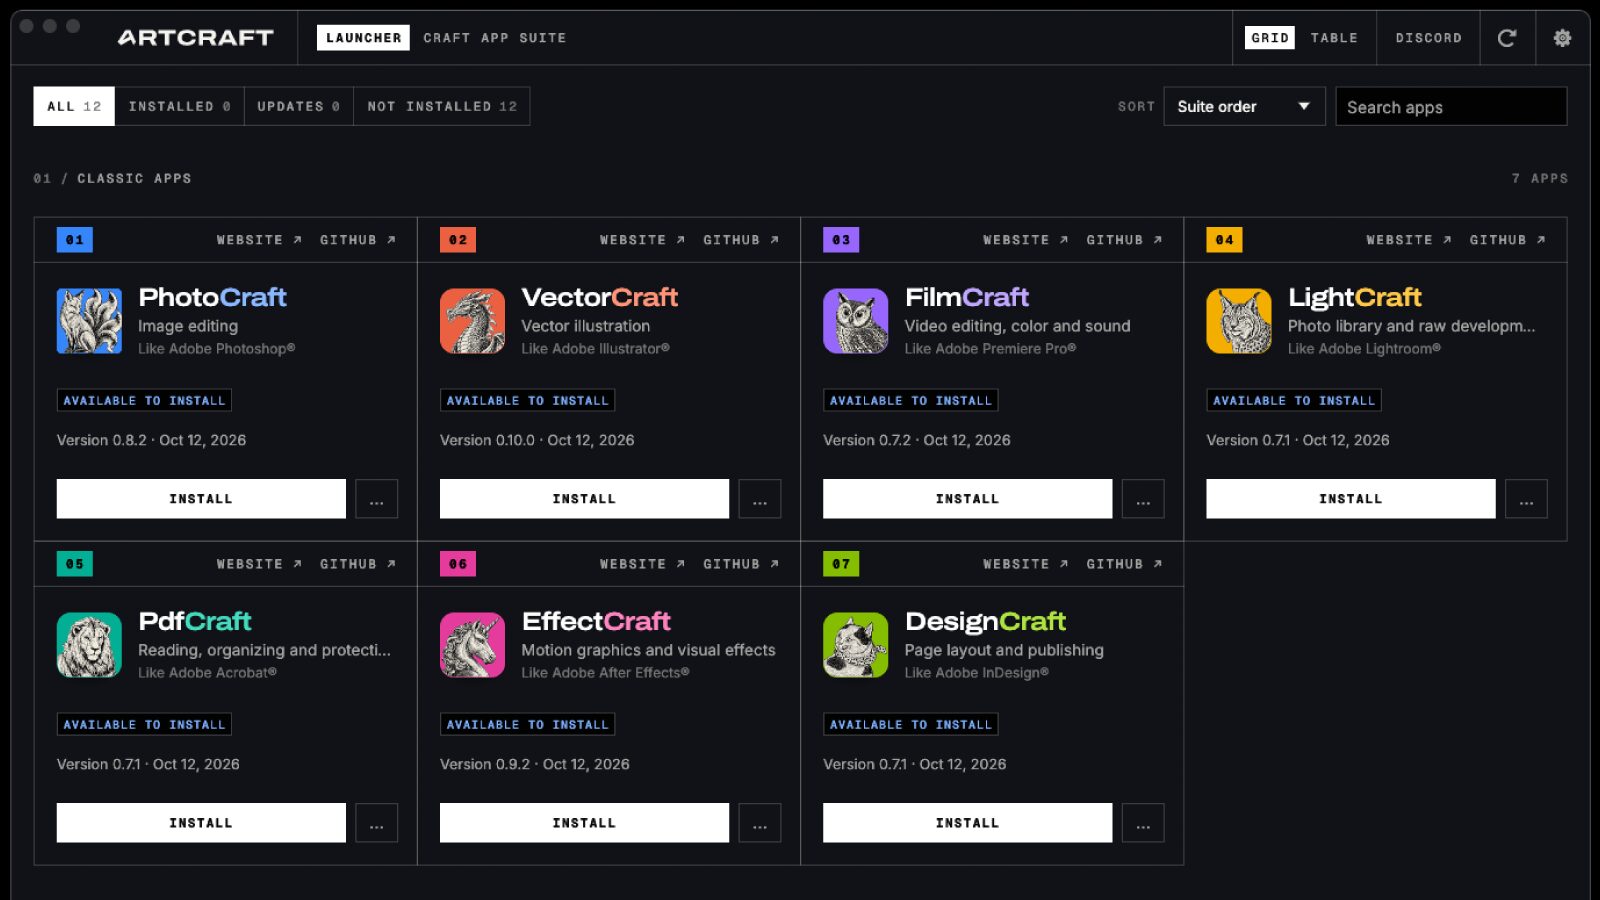Screen dimensions: 1600x900
Task: Click the ArtCraft logo
Action: click(x=195, y=38)
